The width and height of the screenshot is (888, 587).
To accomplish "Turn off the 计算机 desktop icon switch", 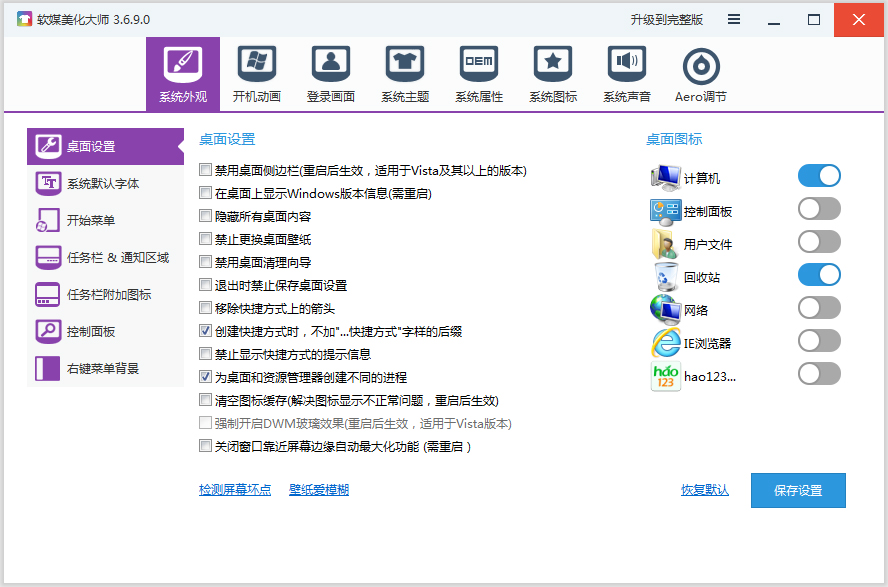I will pos(819,175).
